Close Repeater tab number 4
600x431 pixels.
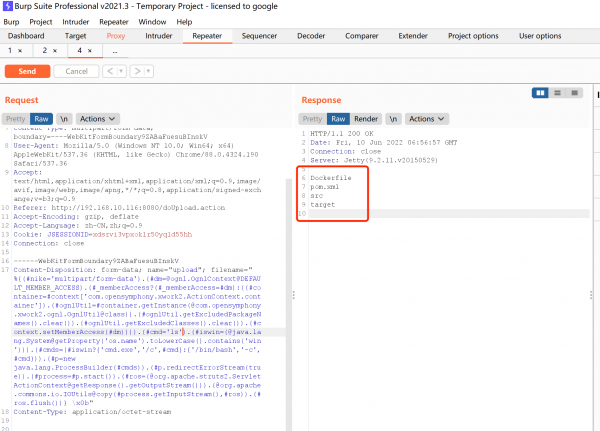(x=91, y=50)
